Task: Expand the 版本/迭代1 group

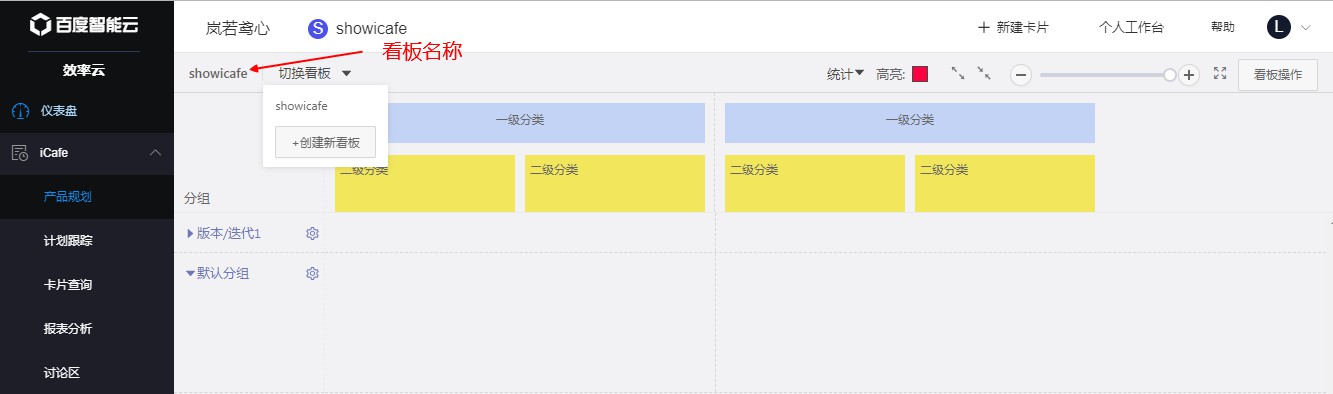Action: [x=191, y=233]
